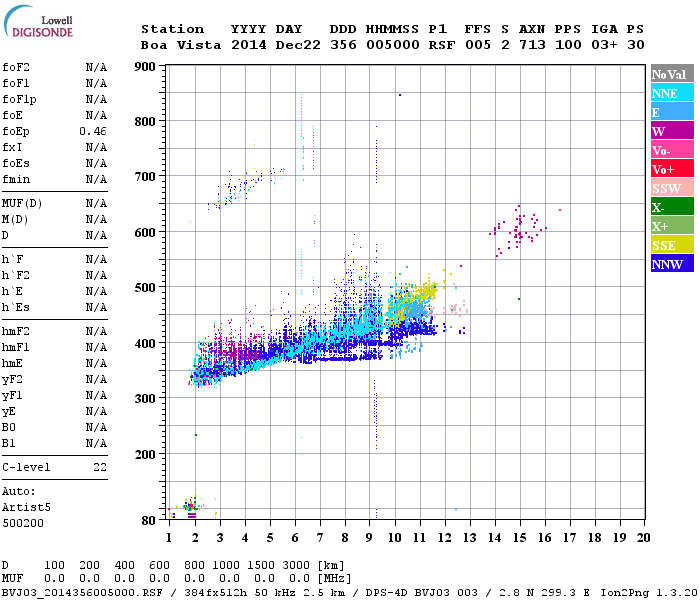Click the foEs parameter label
The height and width of the screenshot is (600, 700).
pos(16,163)
